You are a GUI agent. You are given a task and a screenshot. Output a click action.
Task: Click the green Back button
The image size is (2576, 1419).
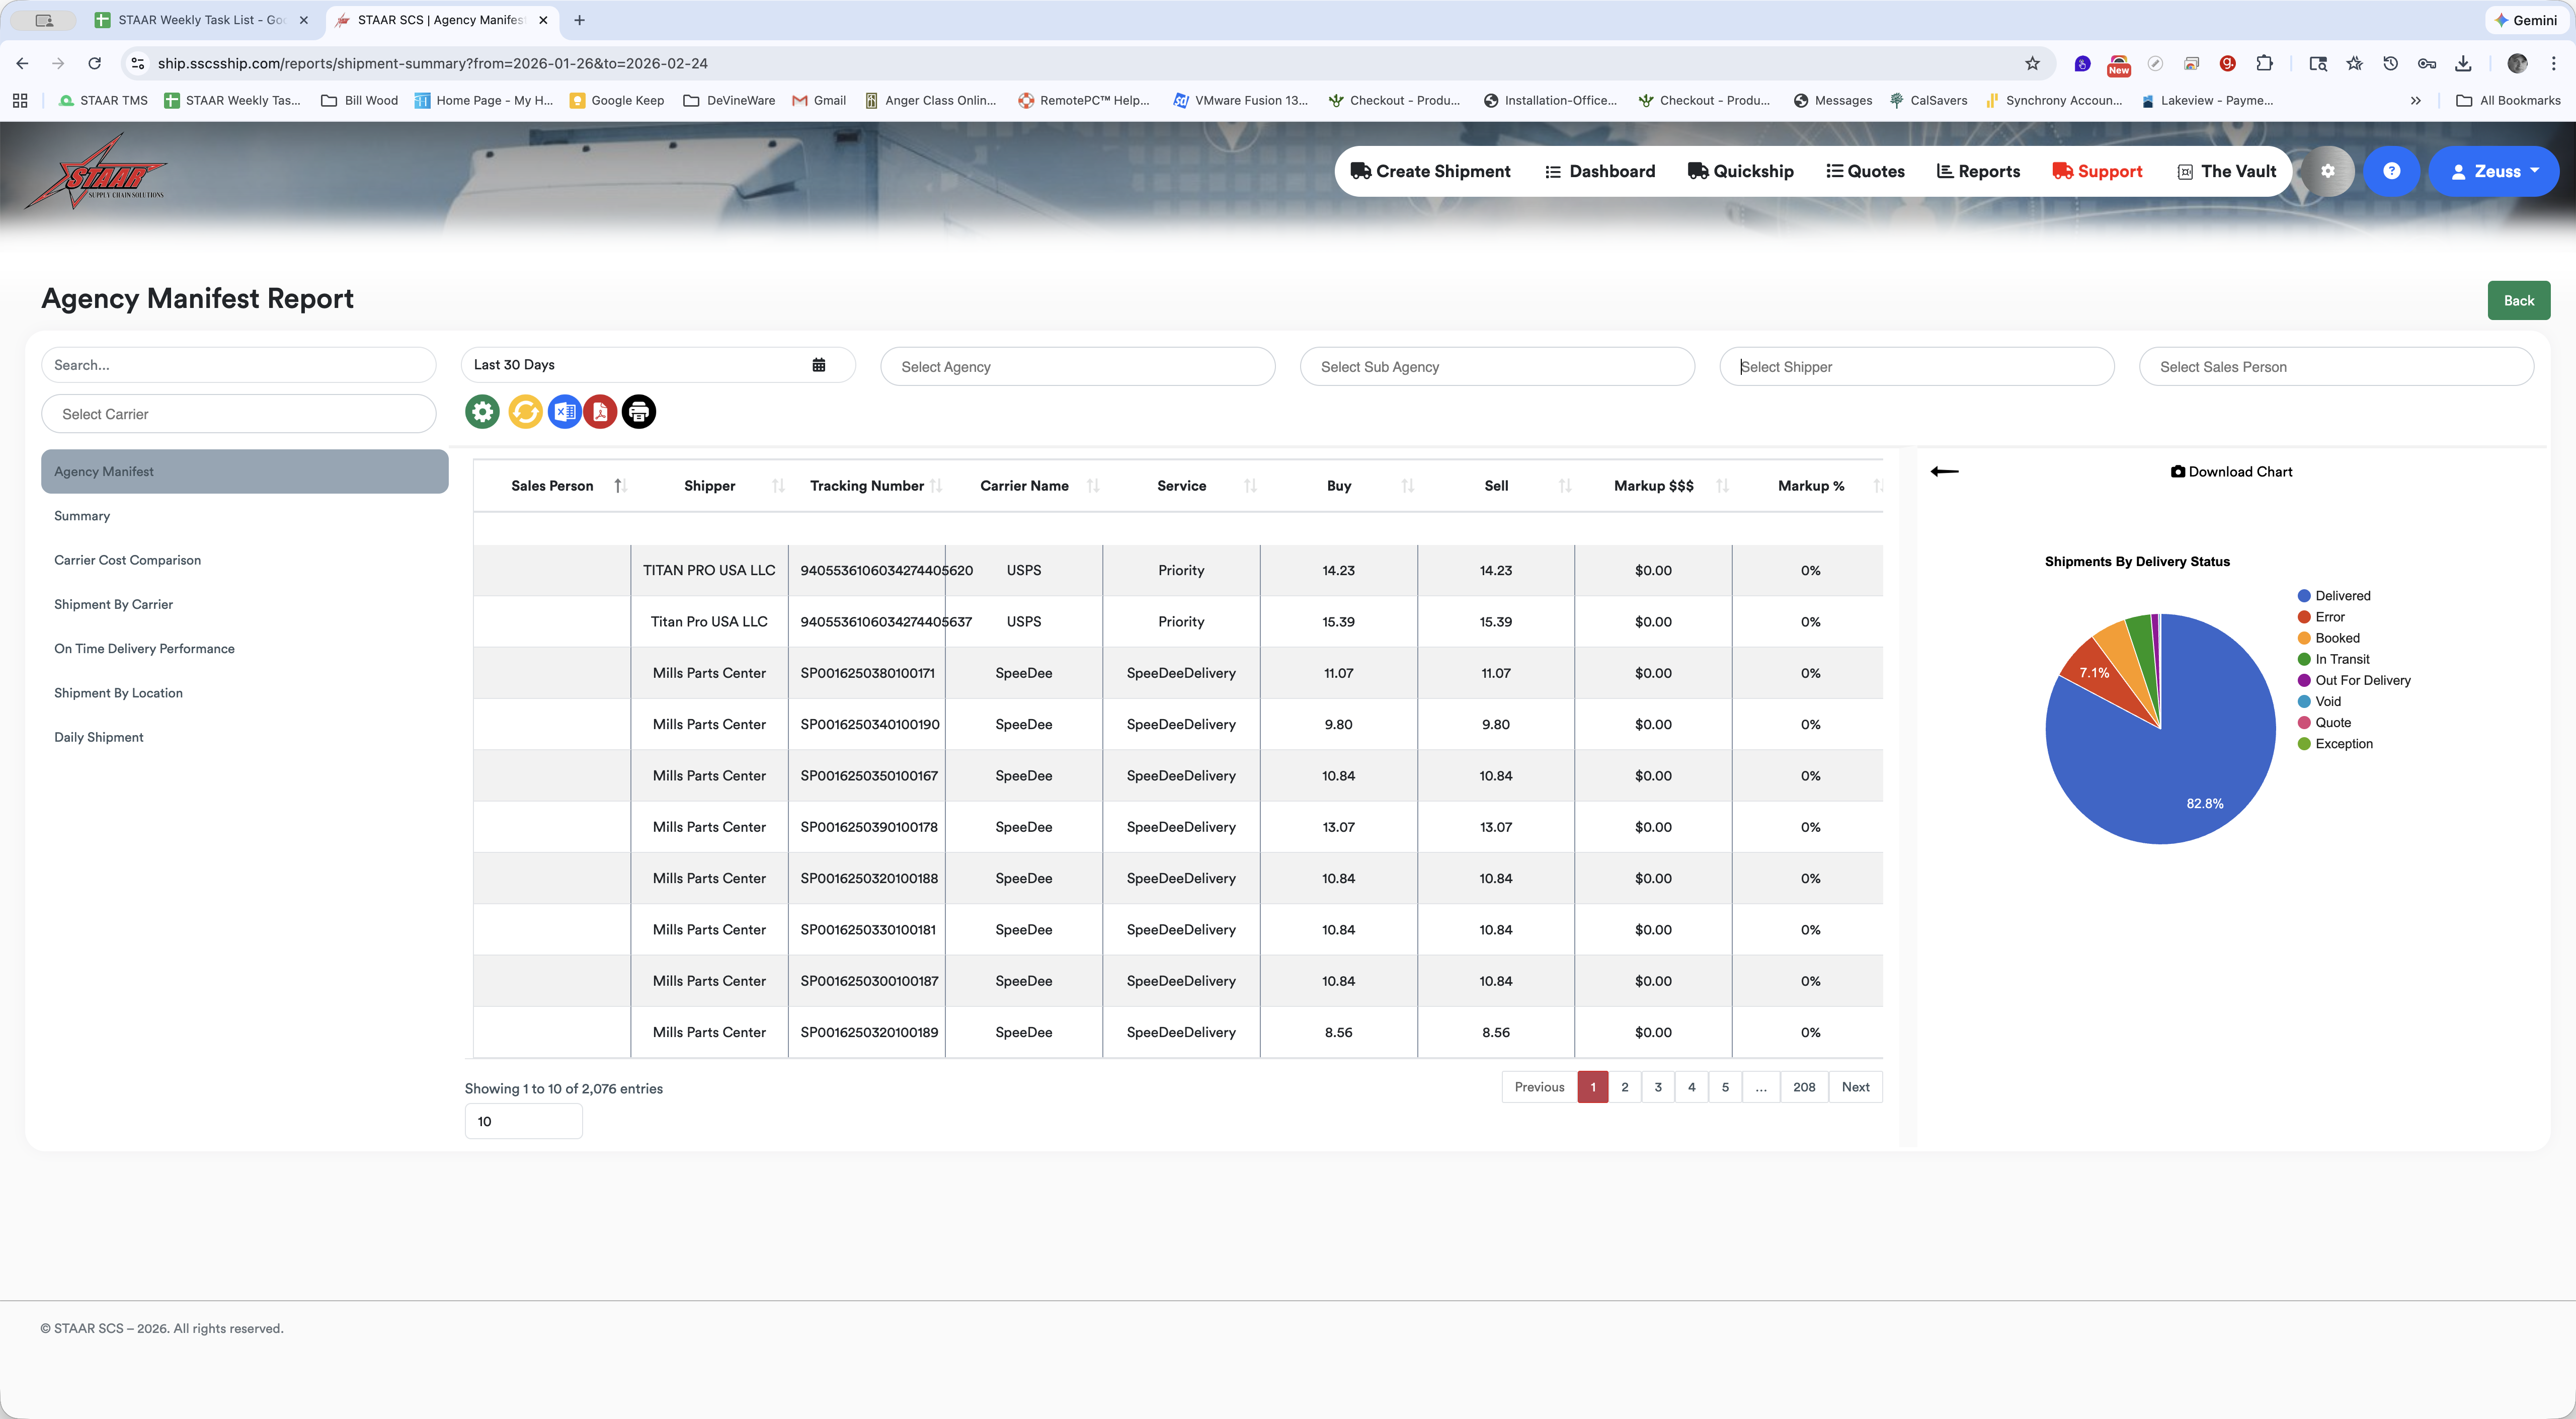coord(2518,301)
